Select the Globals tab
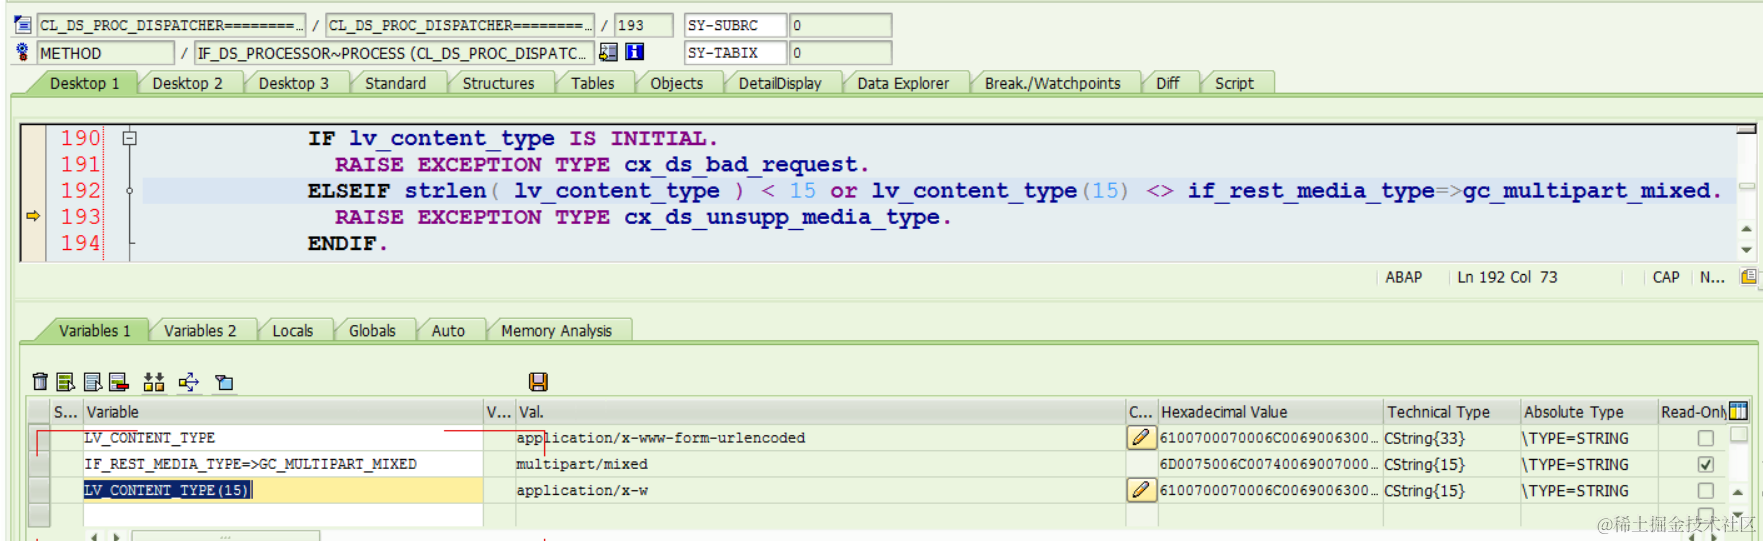This screenshot has width=1763, height=541. point(372,330)
